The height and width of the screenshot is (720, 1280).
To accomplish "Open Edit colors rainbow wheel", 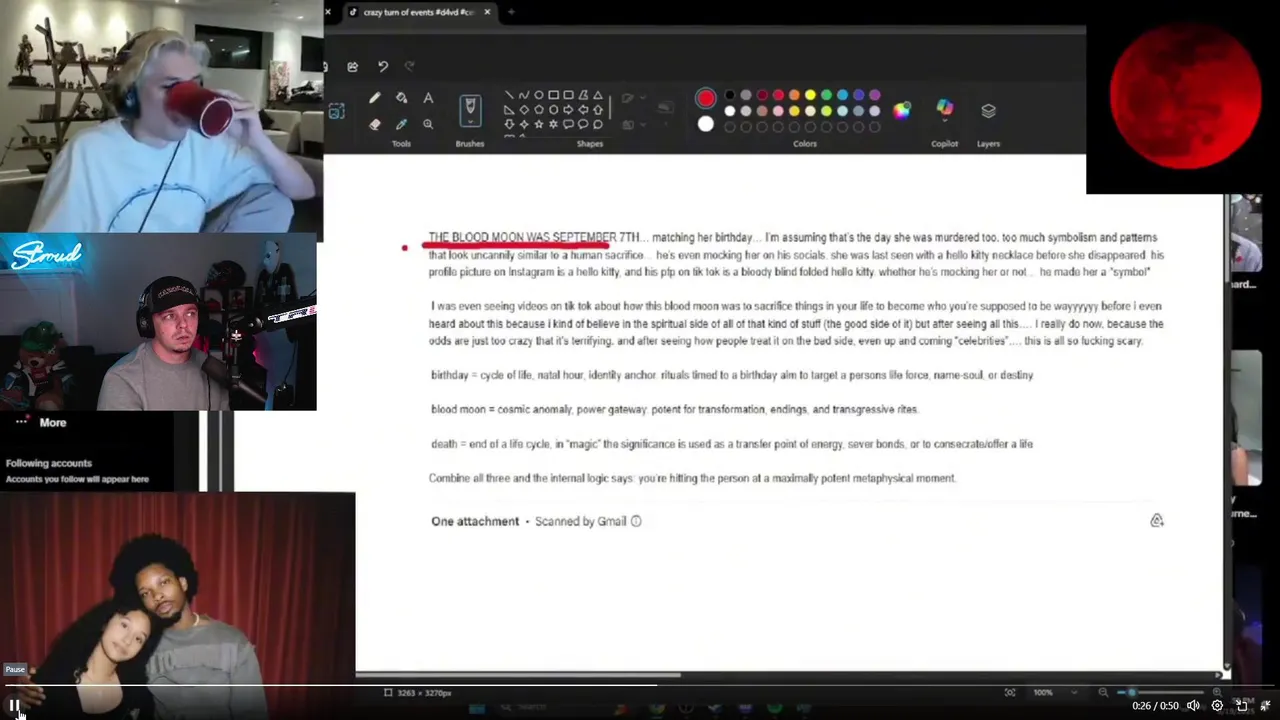I will (x=902, y=110).
